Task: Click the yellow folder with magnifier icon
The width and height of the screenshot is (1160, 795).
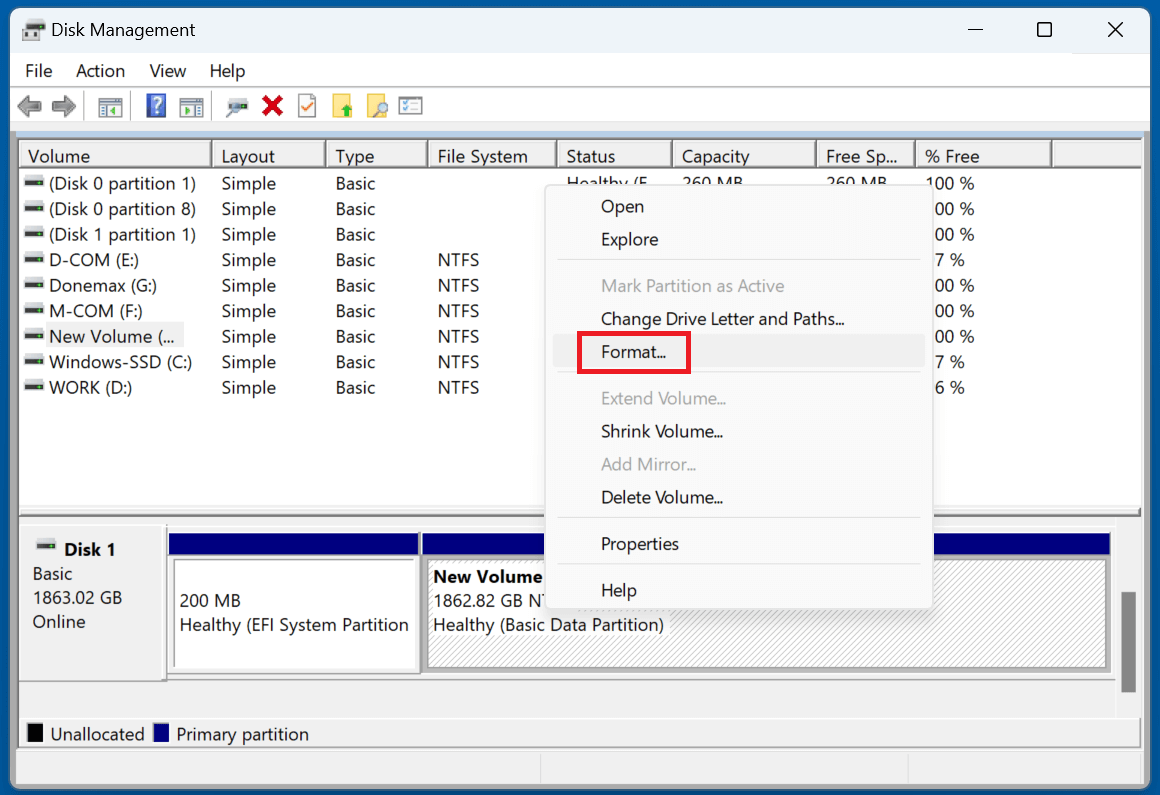Action: coord(376,106)
